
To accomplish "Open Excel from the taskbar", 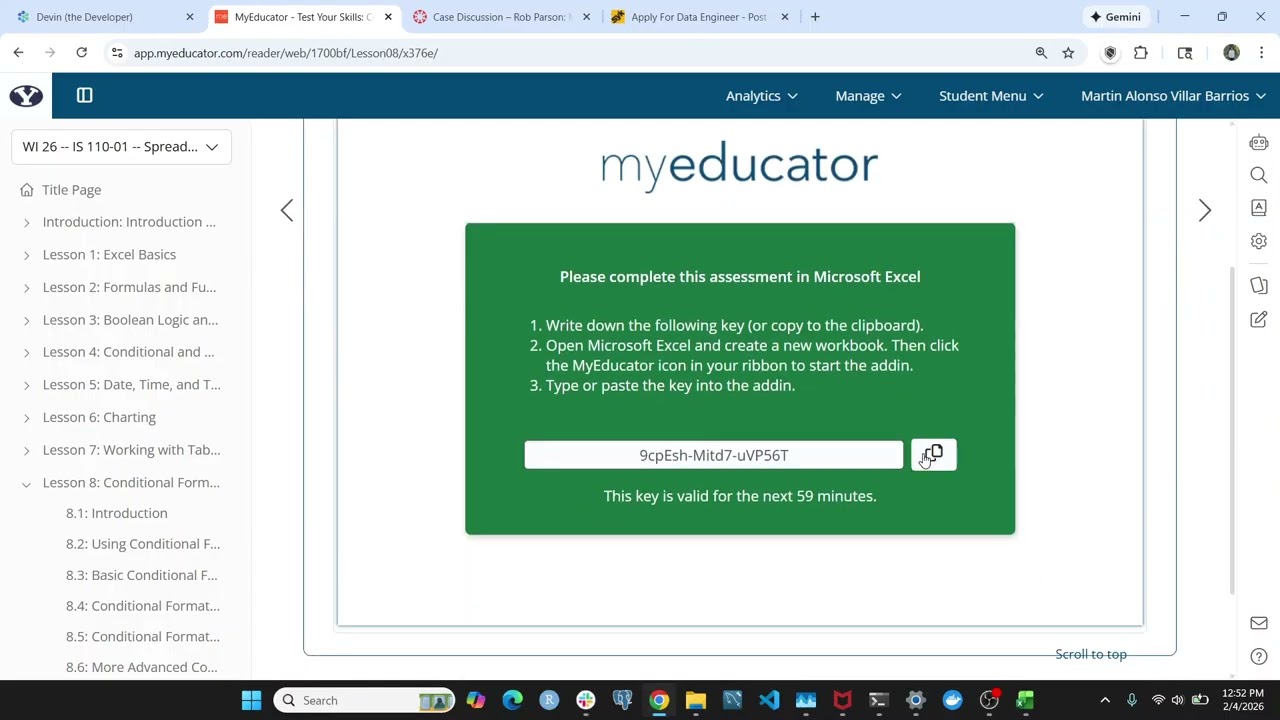I will pos(1025,700).
